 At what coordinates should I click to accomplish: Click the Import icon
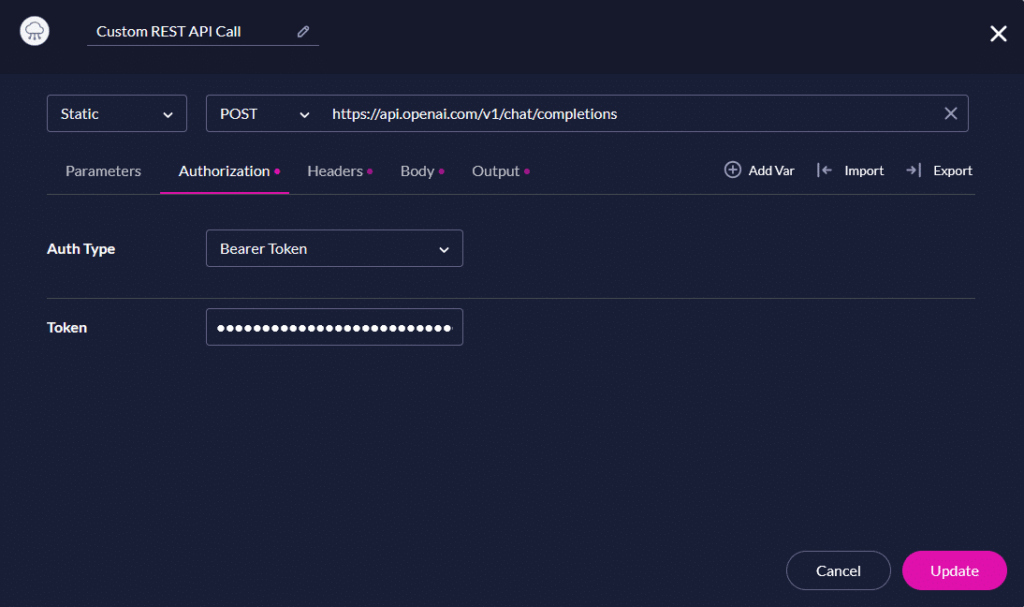[827, 170]
